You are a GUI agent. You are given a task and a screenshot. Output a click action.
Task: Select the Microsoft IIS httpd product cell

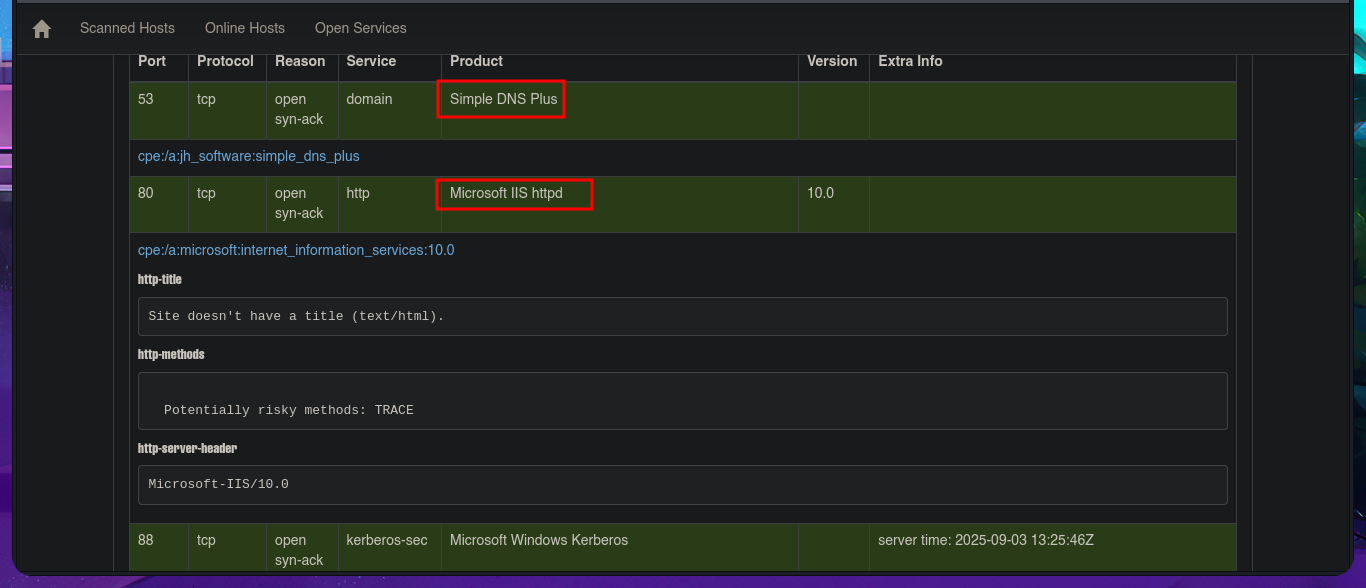[x=506, y=193]
